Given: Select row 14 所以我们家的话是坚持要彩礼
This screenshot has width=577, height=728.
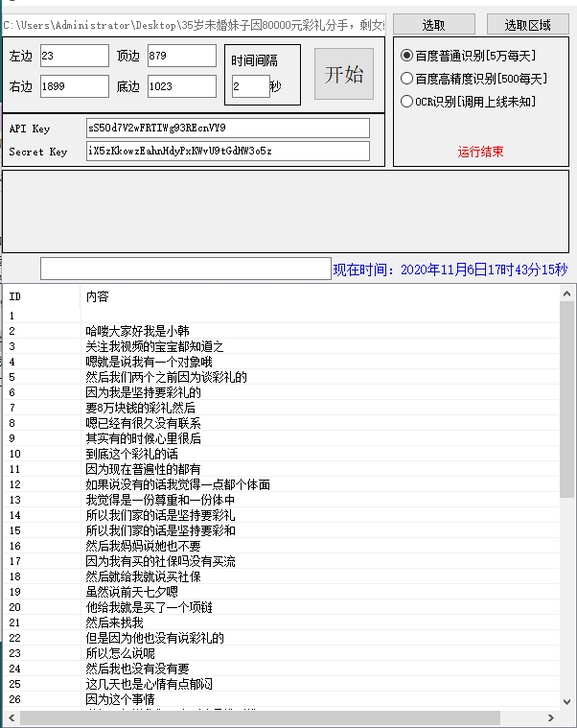Looking at the screenshot, I should pyautogui.click(x=281, y=515).
